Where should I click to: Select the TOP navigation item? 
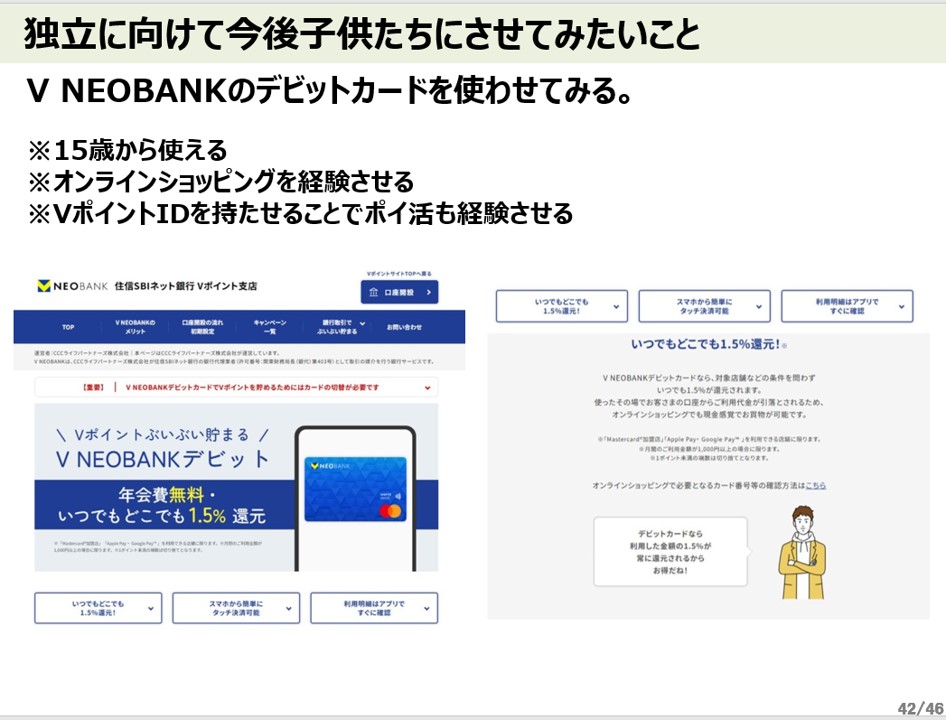coord(68,327)
